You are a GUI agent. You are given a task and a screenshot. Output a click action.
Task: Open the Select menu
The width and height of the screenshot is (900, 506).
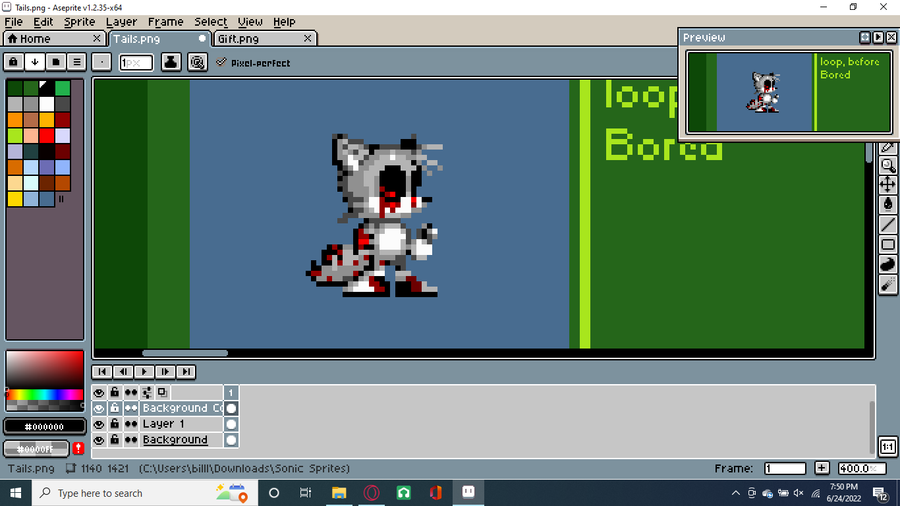click(x=210, y=22)
